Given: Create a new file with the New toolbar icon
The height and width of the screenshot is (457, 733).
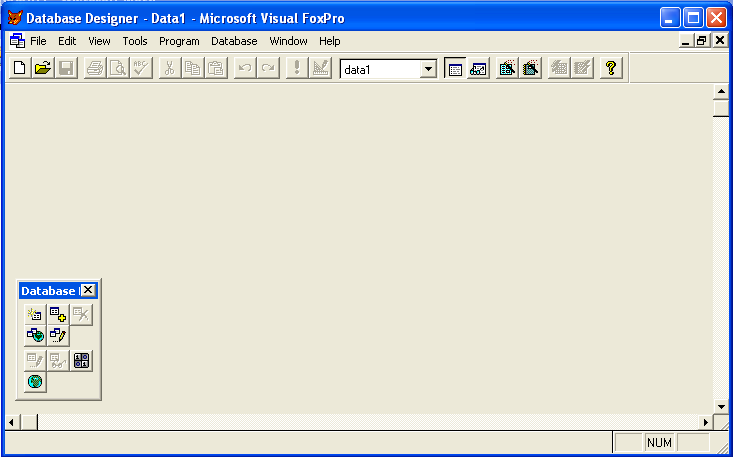Looking at the screenshot, I should click(x=20, y=69).
